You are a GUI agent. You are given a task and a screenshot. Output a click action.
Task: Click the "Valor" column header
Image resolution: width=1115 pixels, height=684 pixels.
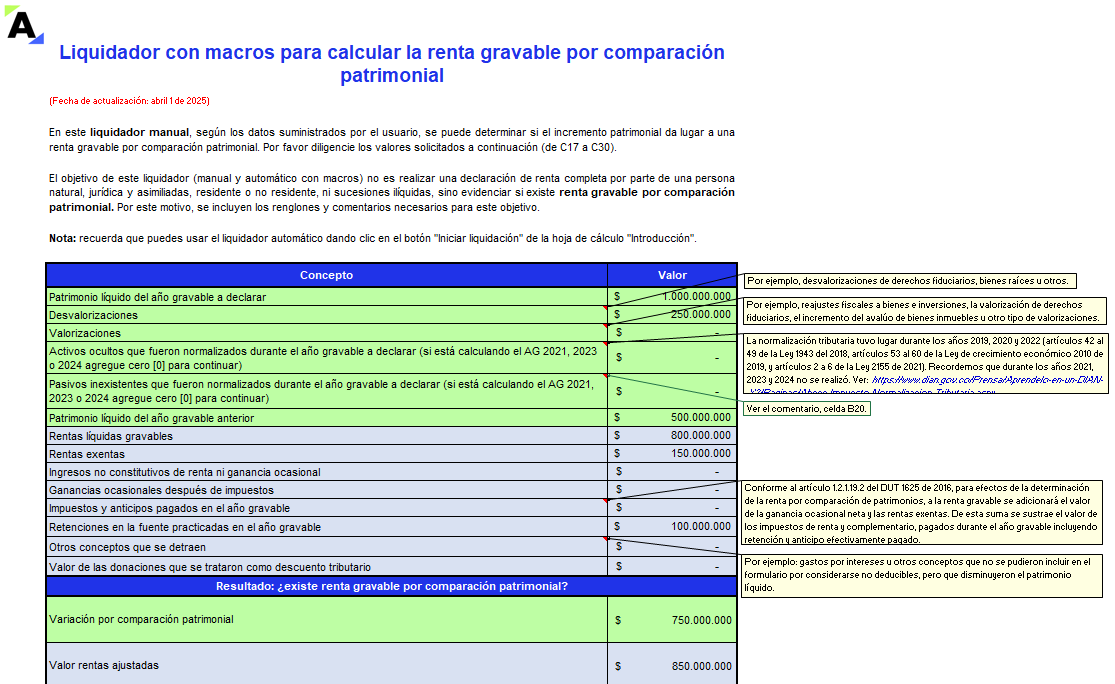[672, 275]
